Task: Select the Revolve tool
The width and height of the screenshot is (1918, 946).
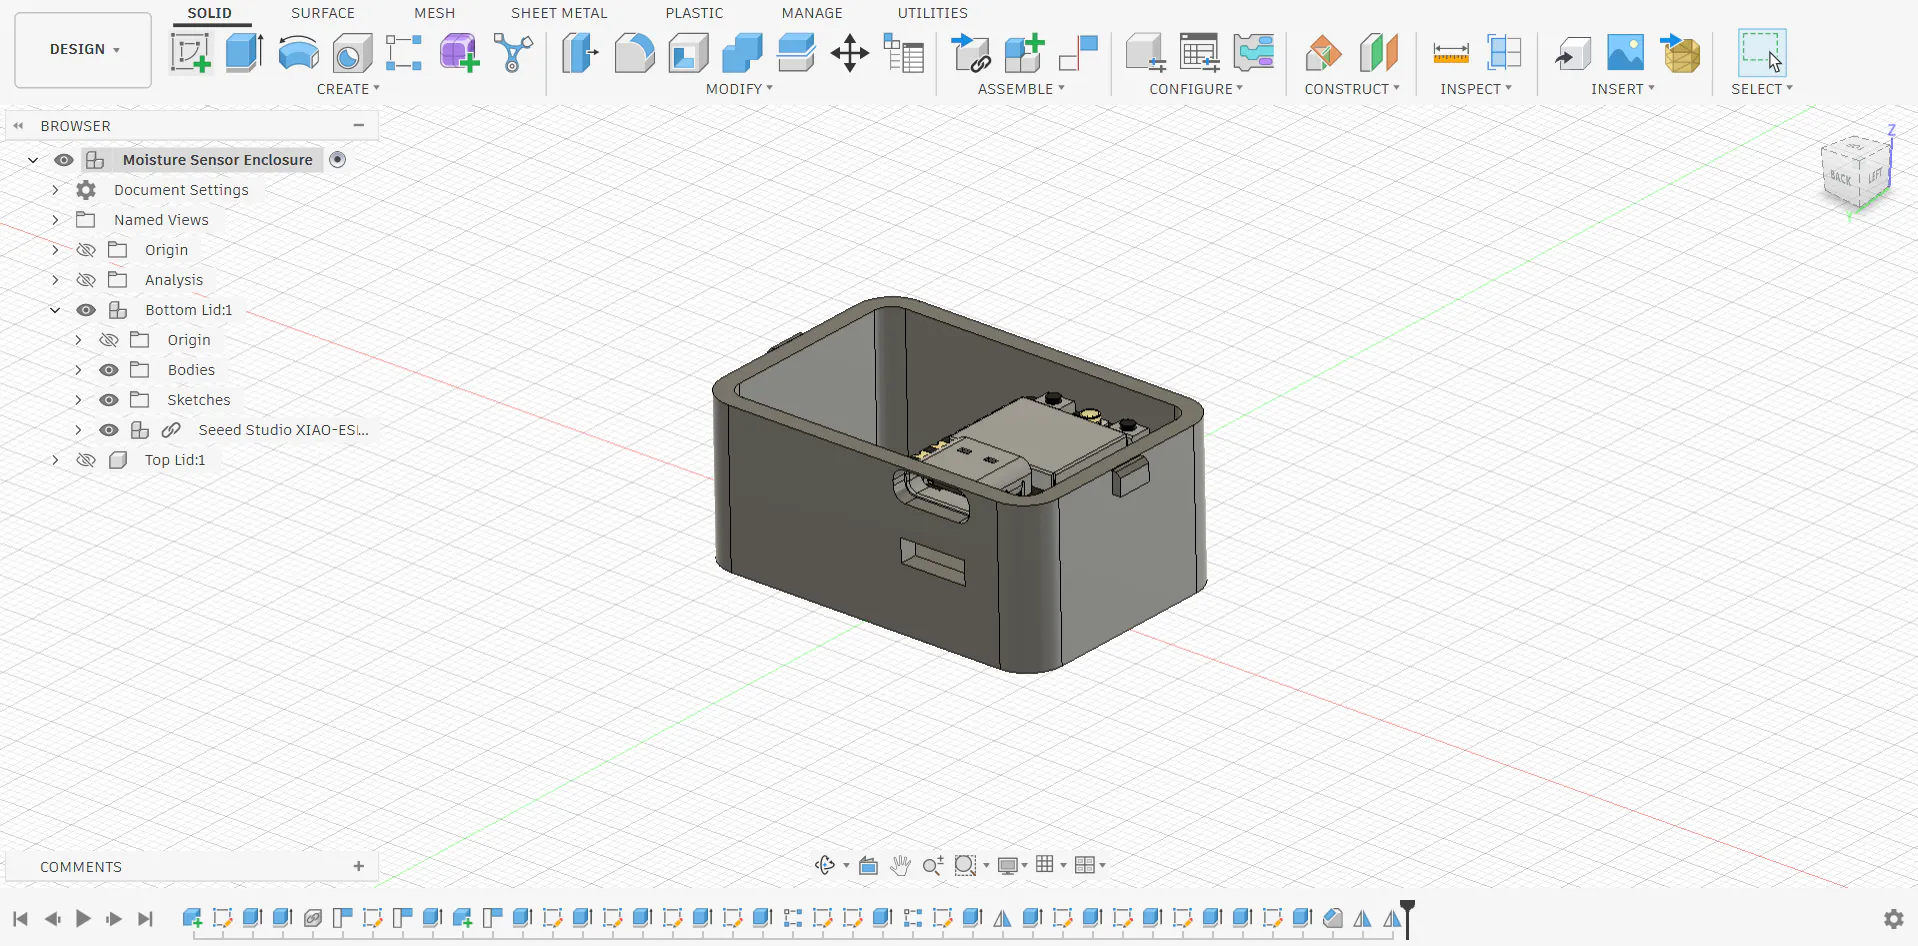Action: pyautogui.click(x=298, y=53)
